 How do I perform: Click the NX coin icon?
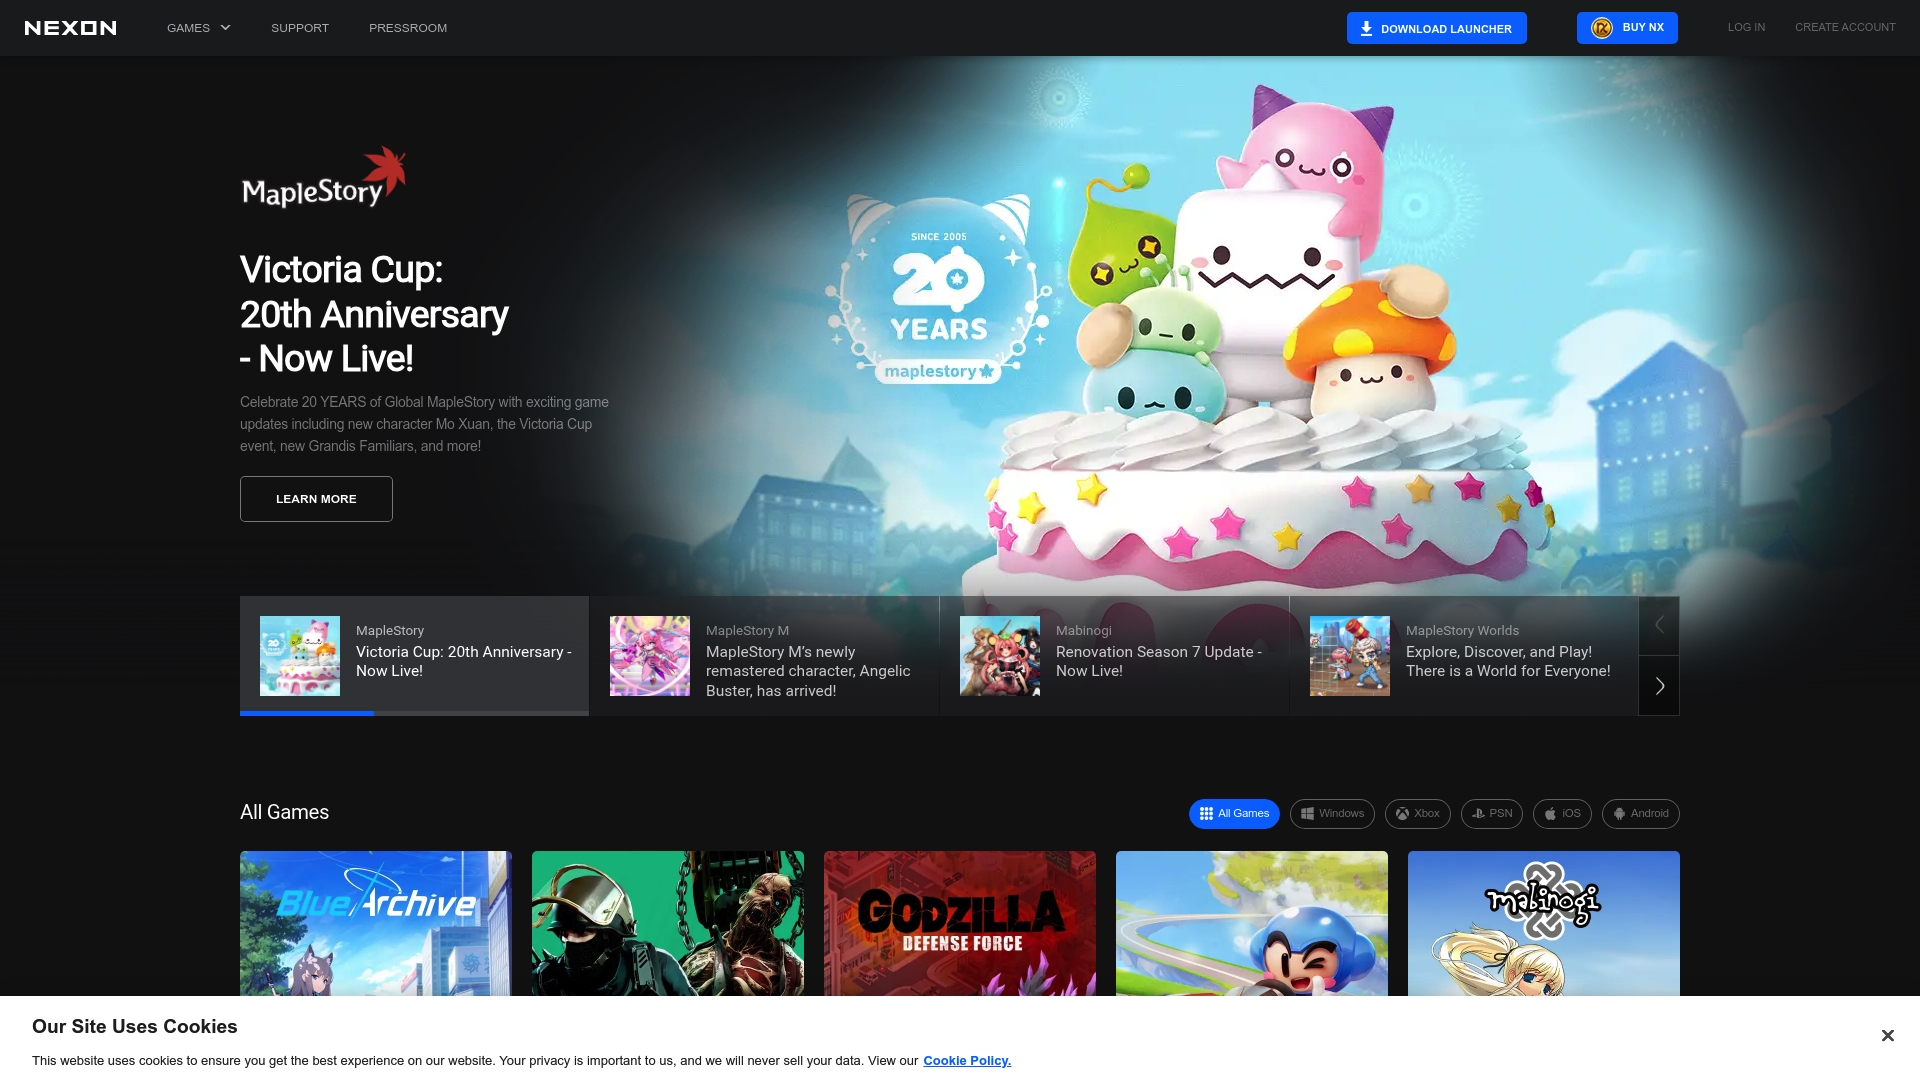pos(1602,28)
